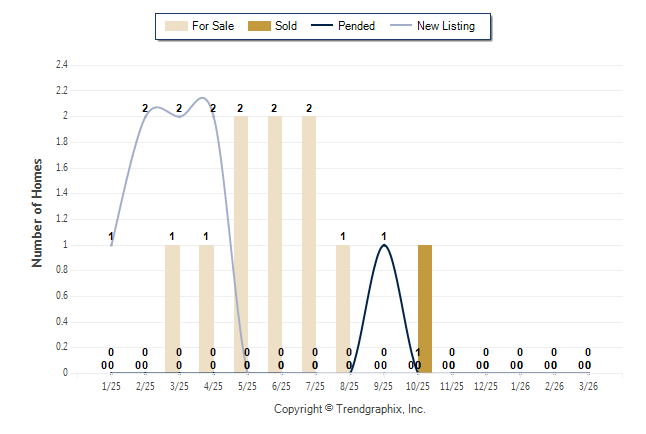Toggle the For Sale series label
The image size is (646, 434).
(211, 26)
